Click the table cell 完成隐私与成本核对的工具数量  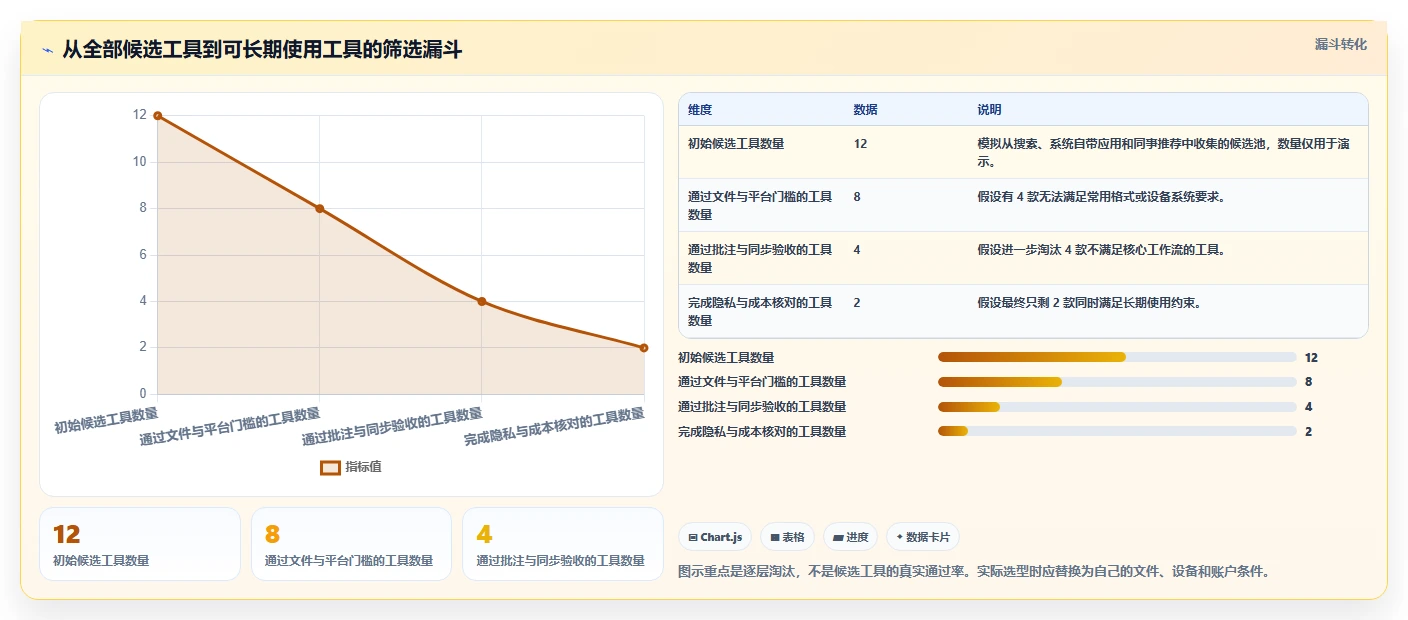tap(760, 311)
